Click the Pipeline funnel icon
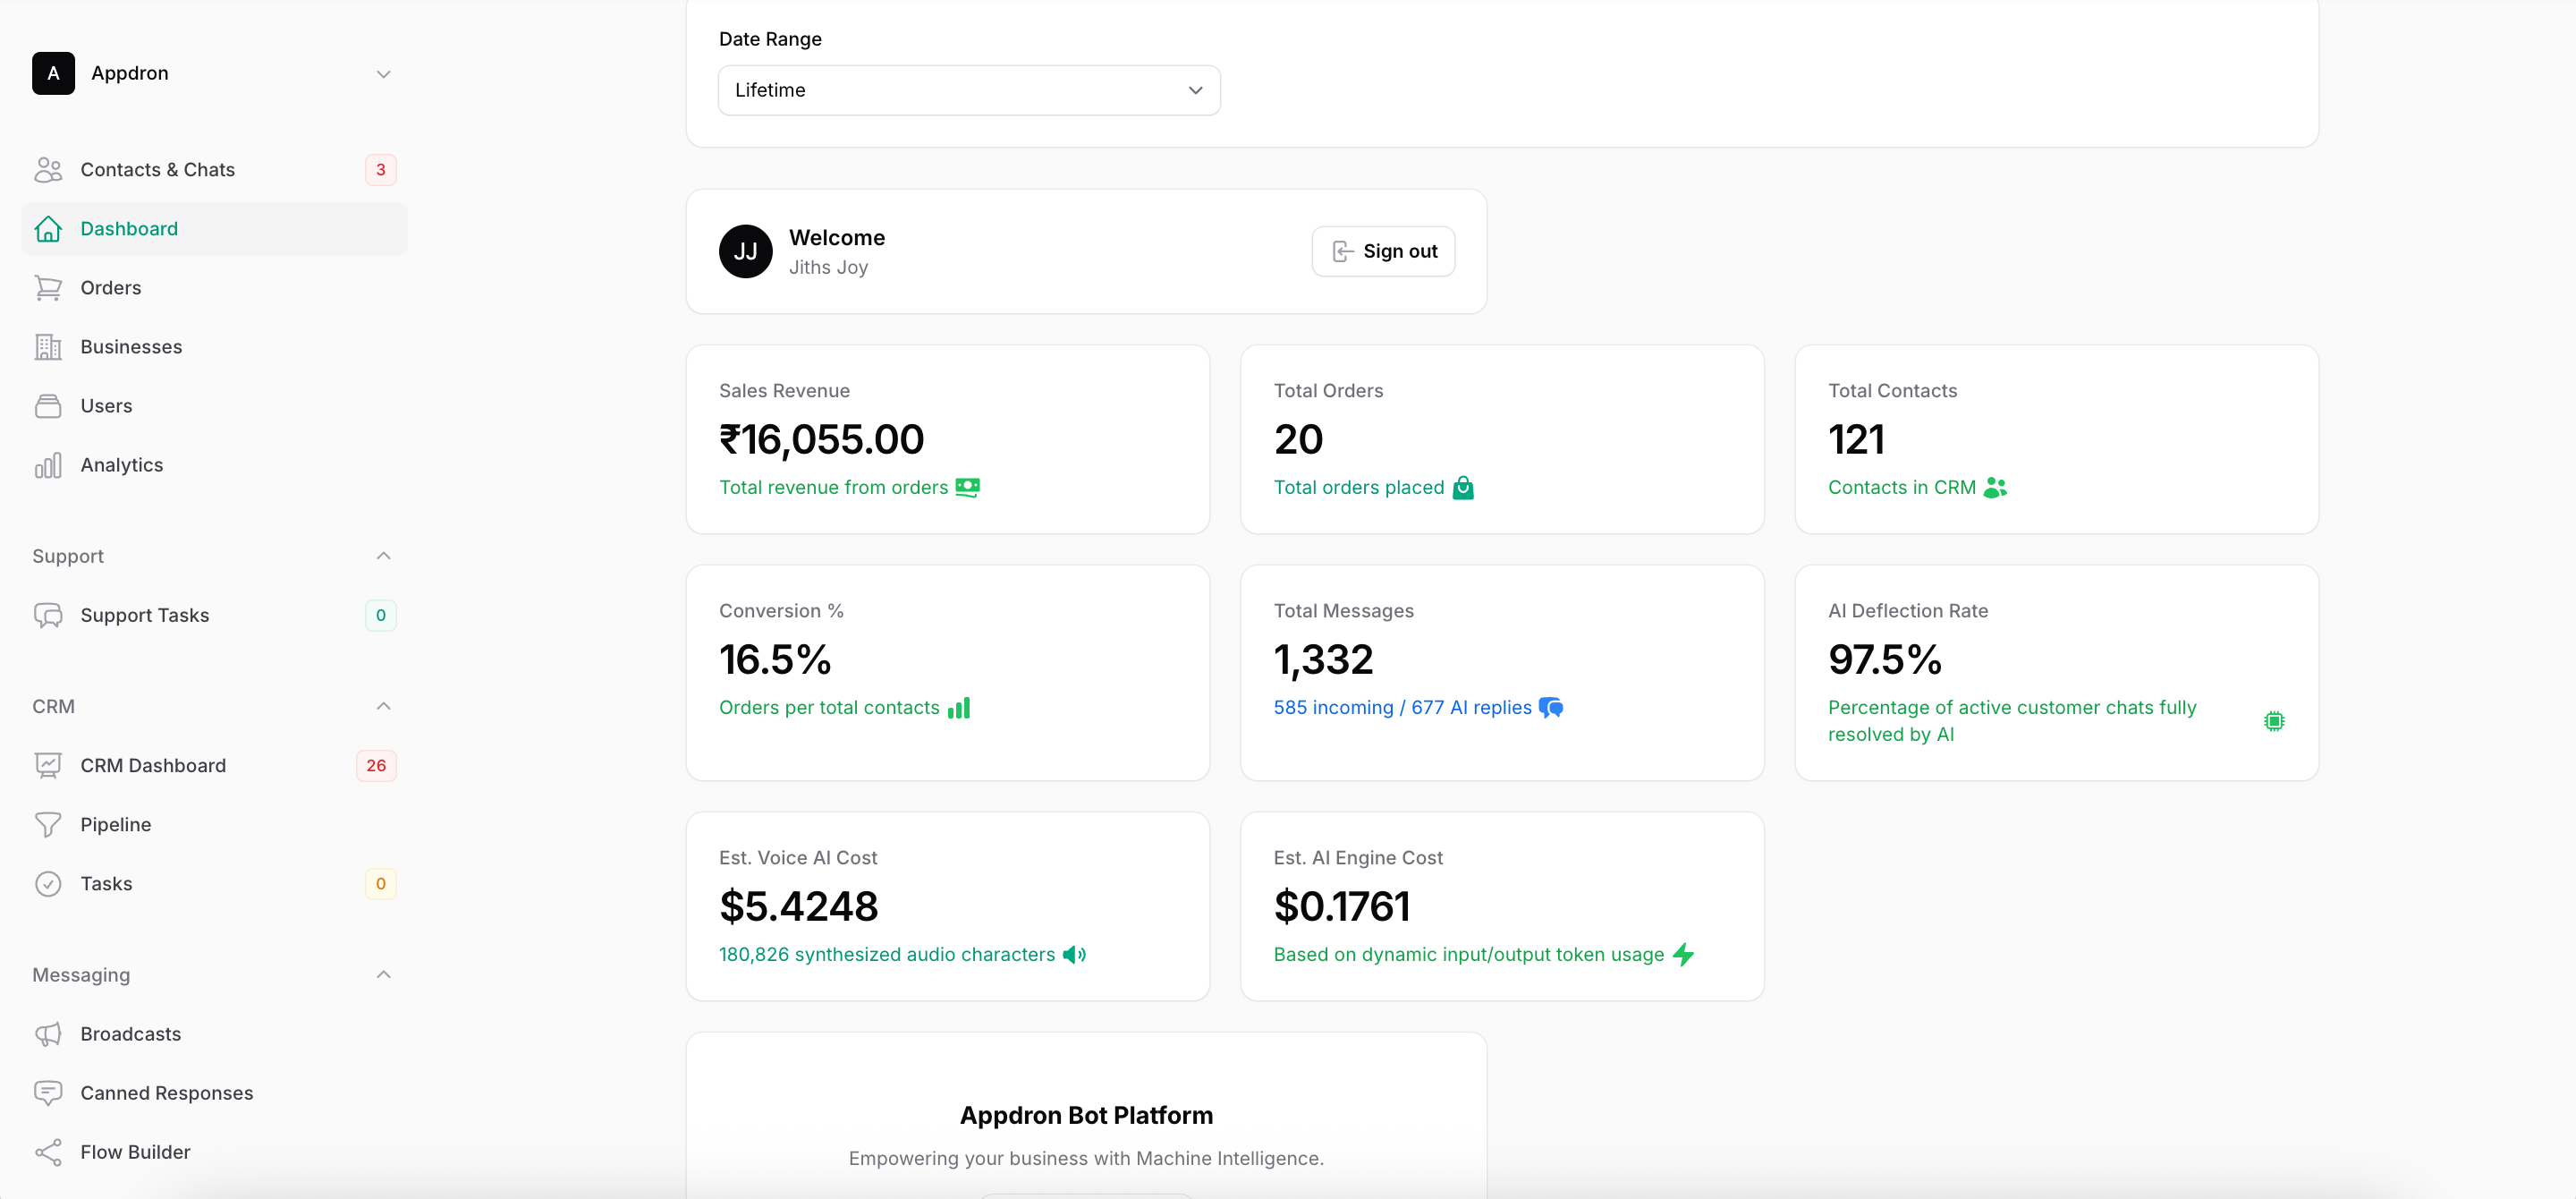Screen dimensions: 2576x1199 click(x=48, y=824)
